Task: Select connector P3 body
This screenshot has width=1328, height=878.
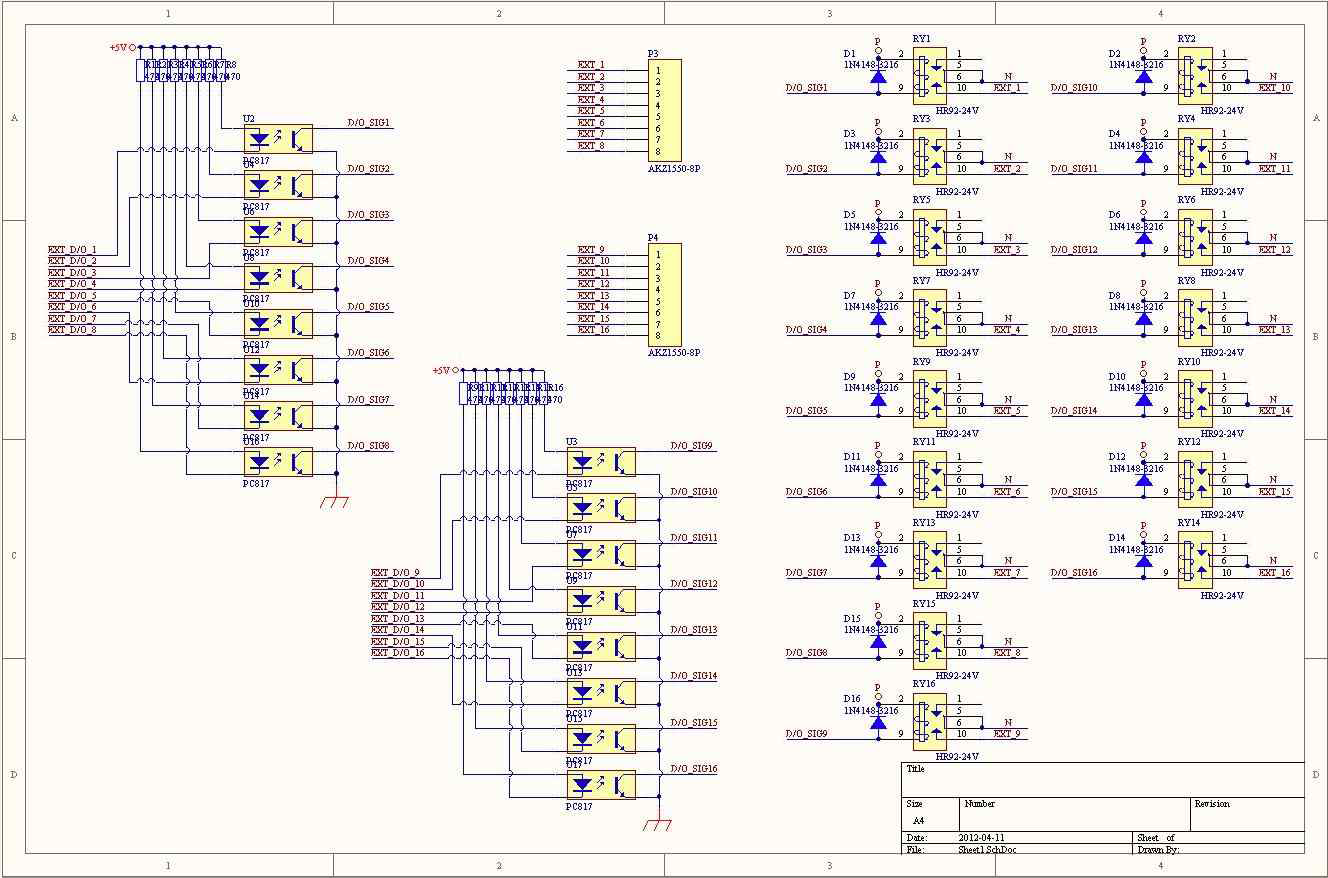Action: 664,110
